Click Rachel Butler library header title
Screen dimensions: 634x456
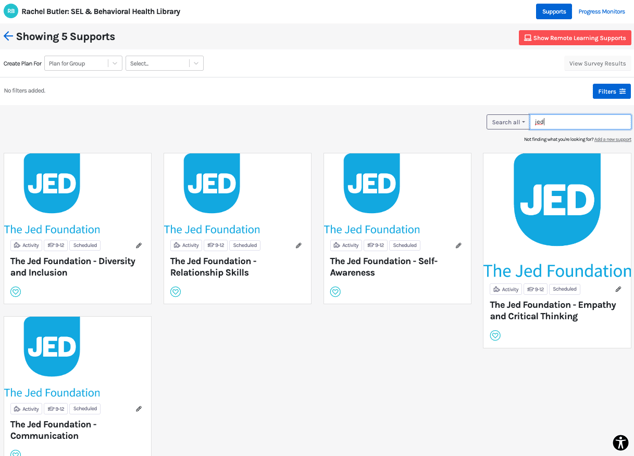tap(101, 11)
